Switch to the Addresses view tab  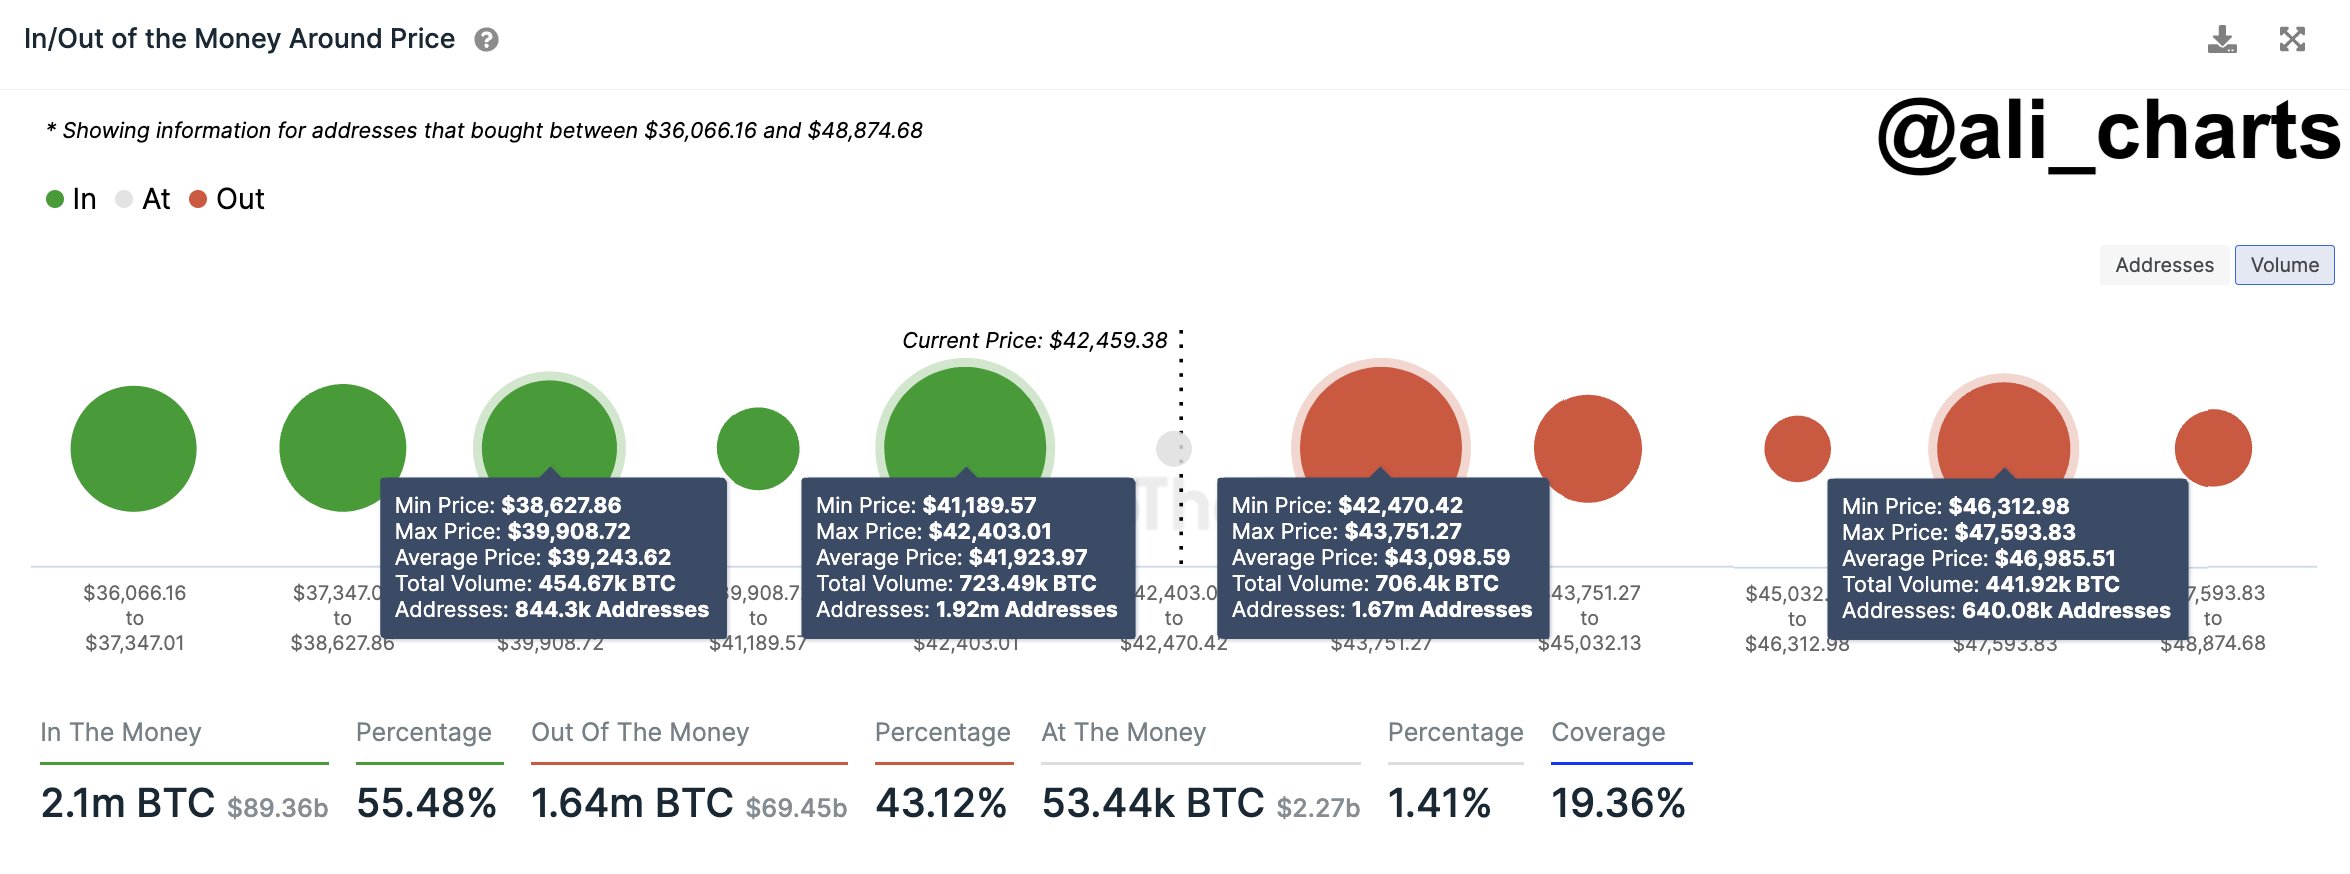pos(2164,265)
